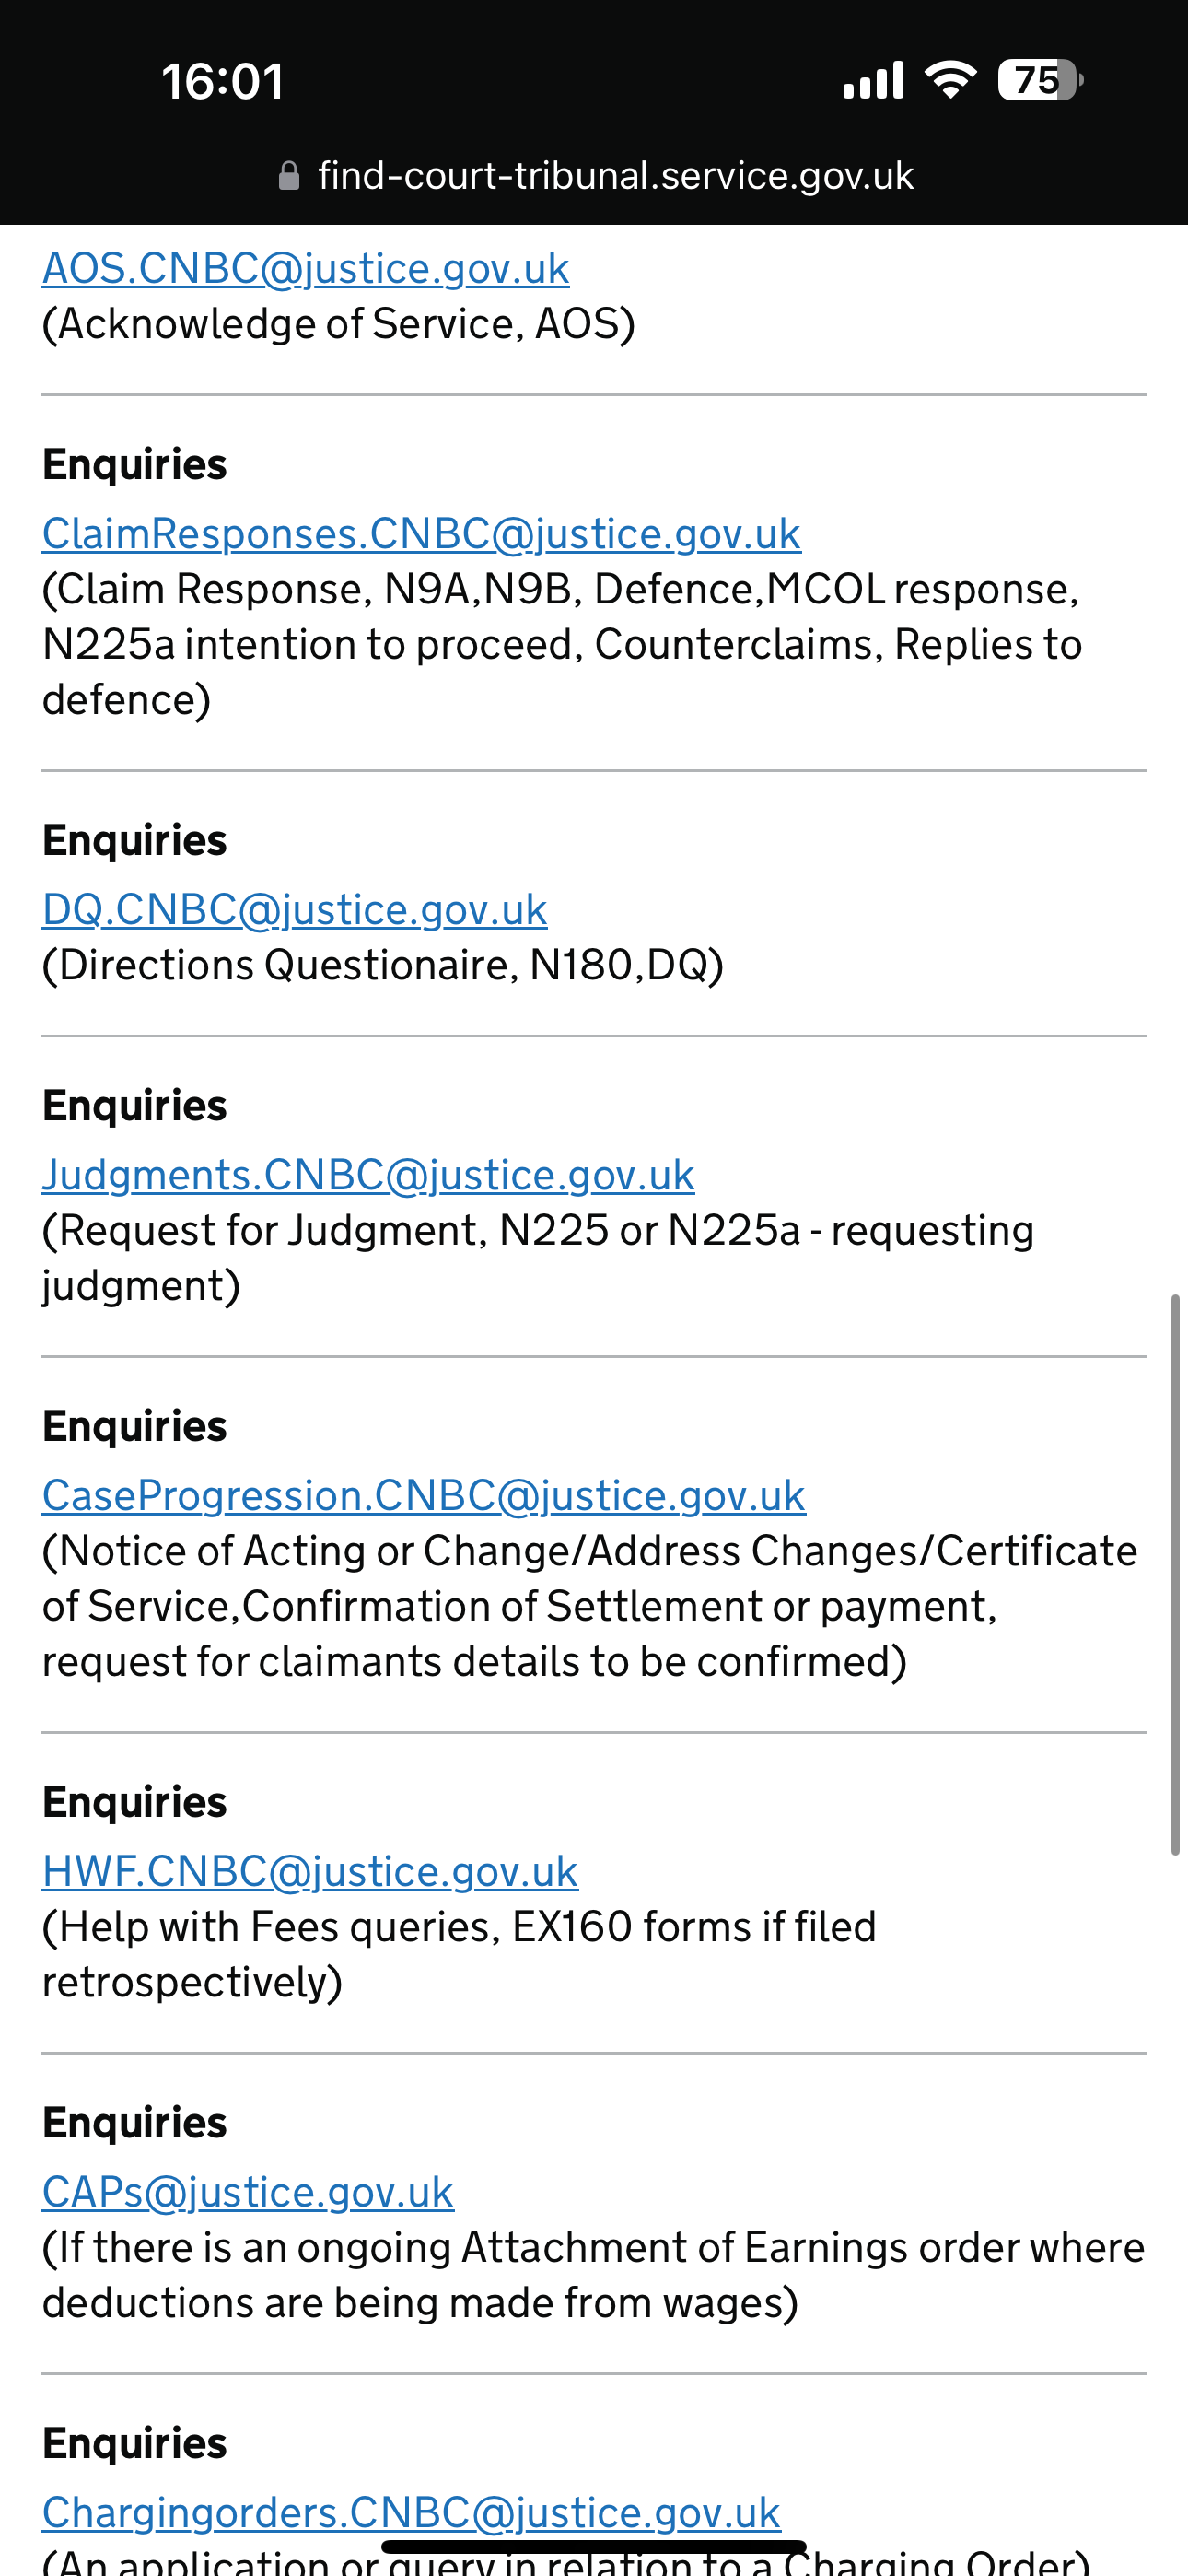Tap the Wi-Fi status icon

pyautogui.click(x=950, y=79)
